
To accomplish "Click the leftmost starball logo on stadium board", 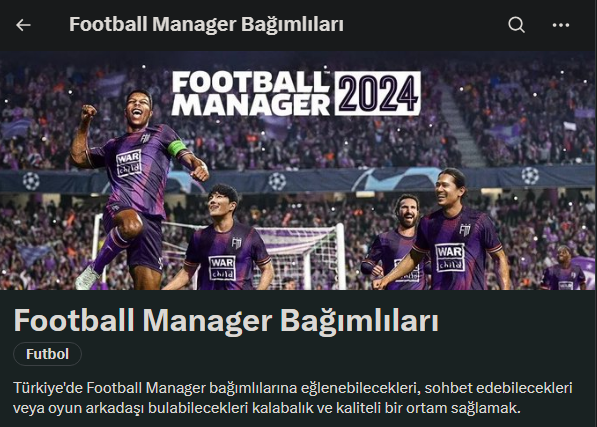I will click(31, 181).
